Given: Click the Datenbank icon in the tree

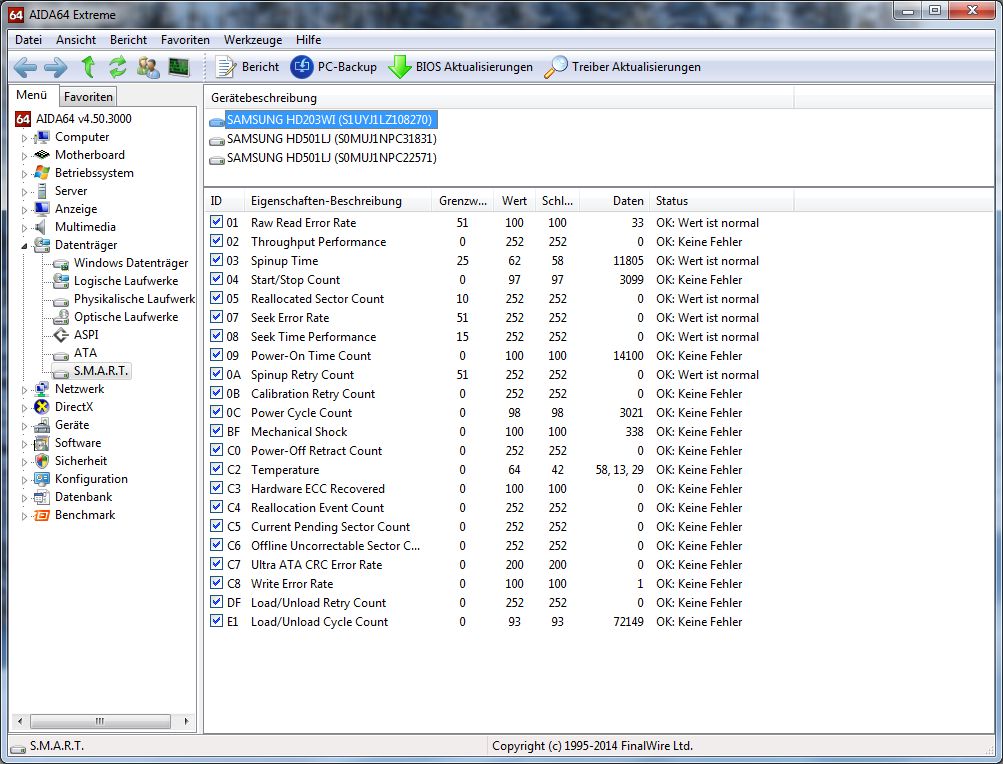Looking at the screenshot, I should (x=42, y=497).
